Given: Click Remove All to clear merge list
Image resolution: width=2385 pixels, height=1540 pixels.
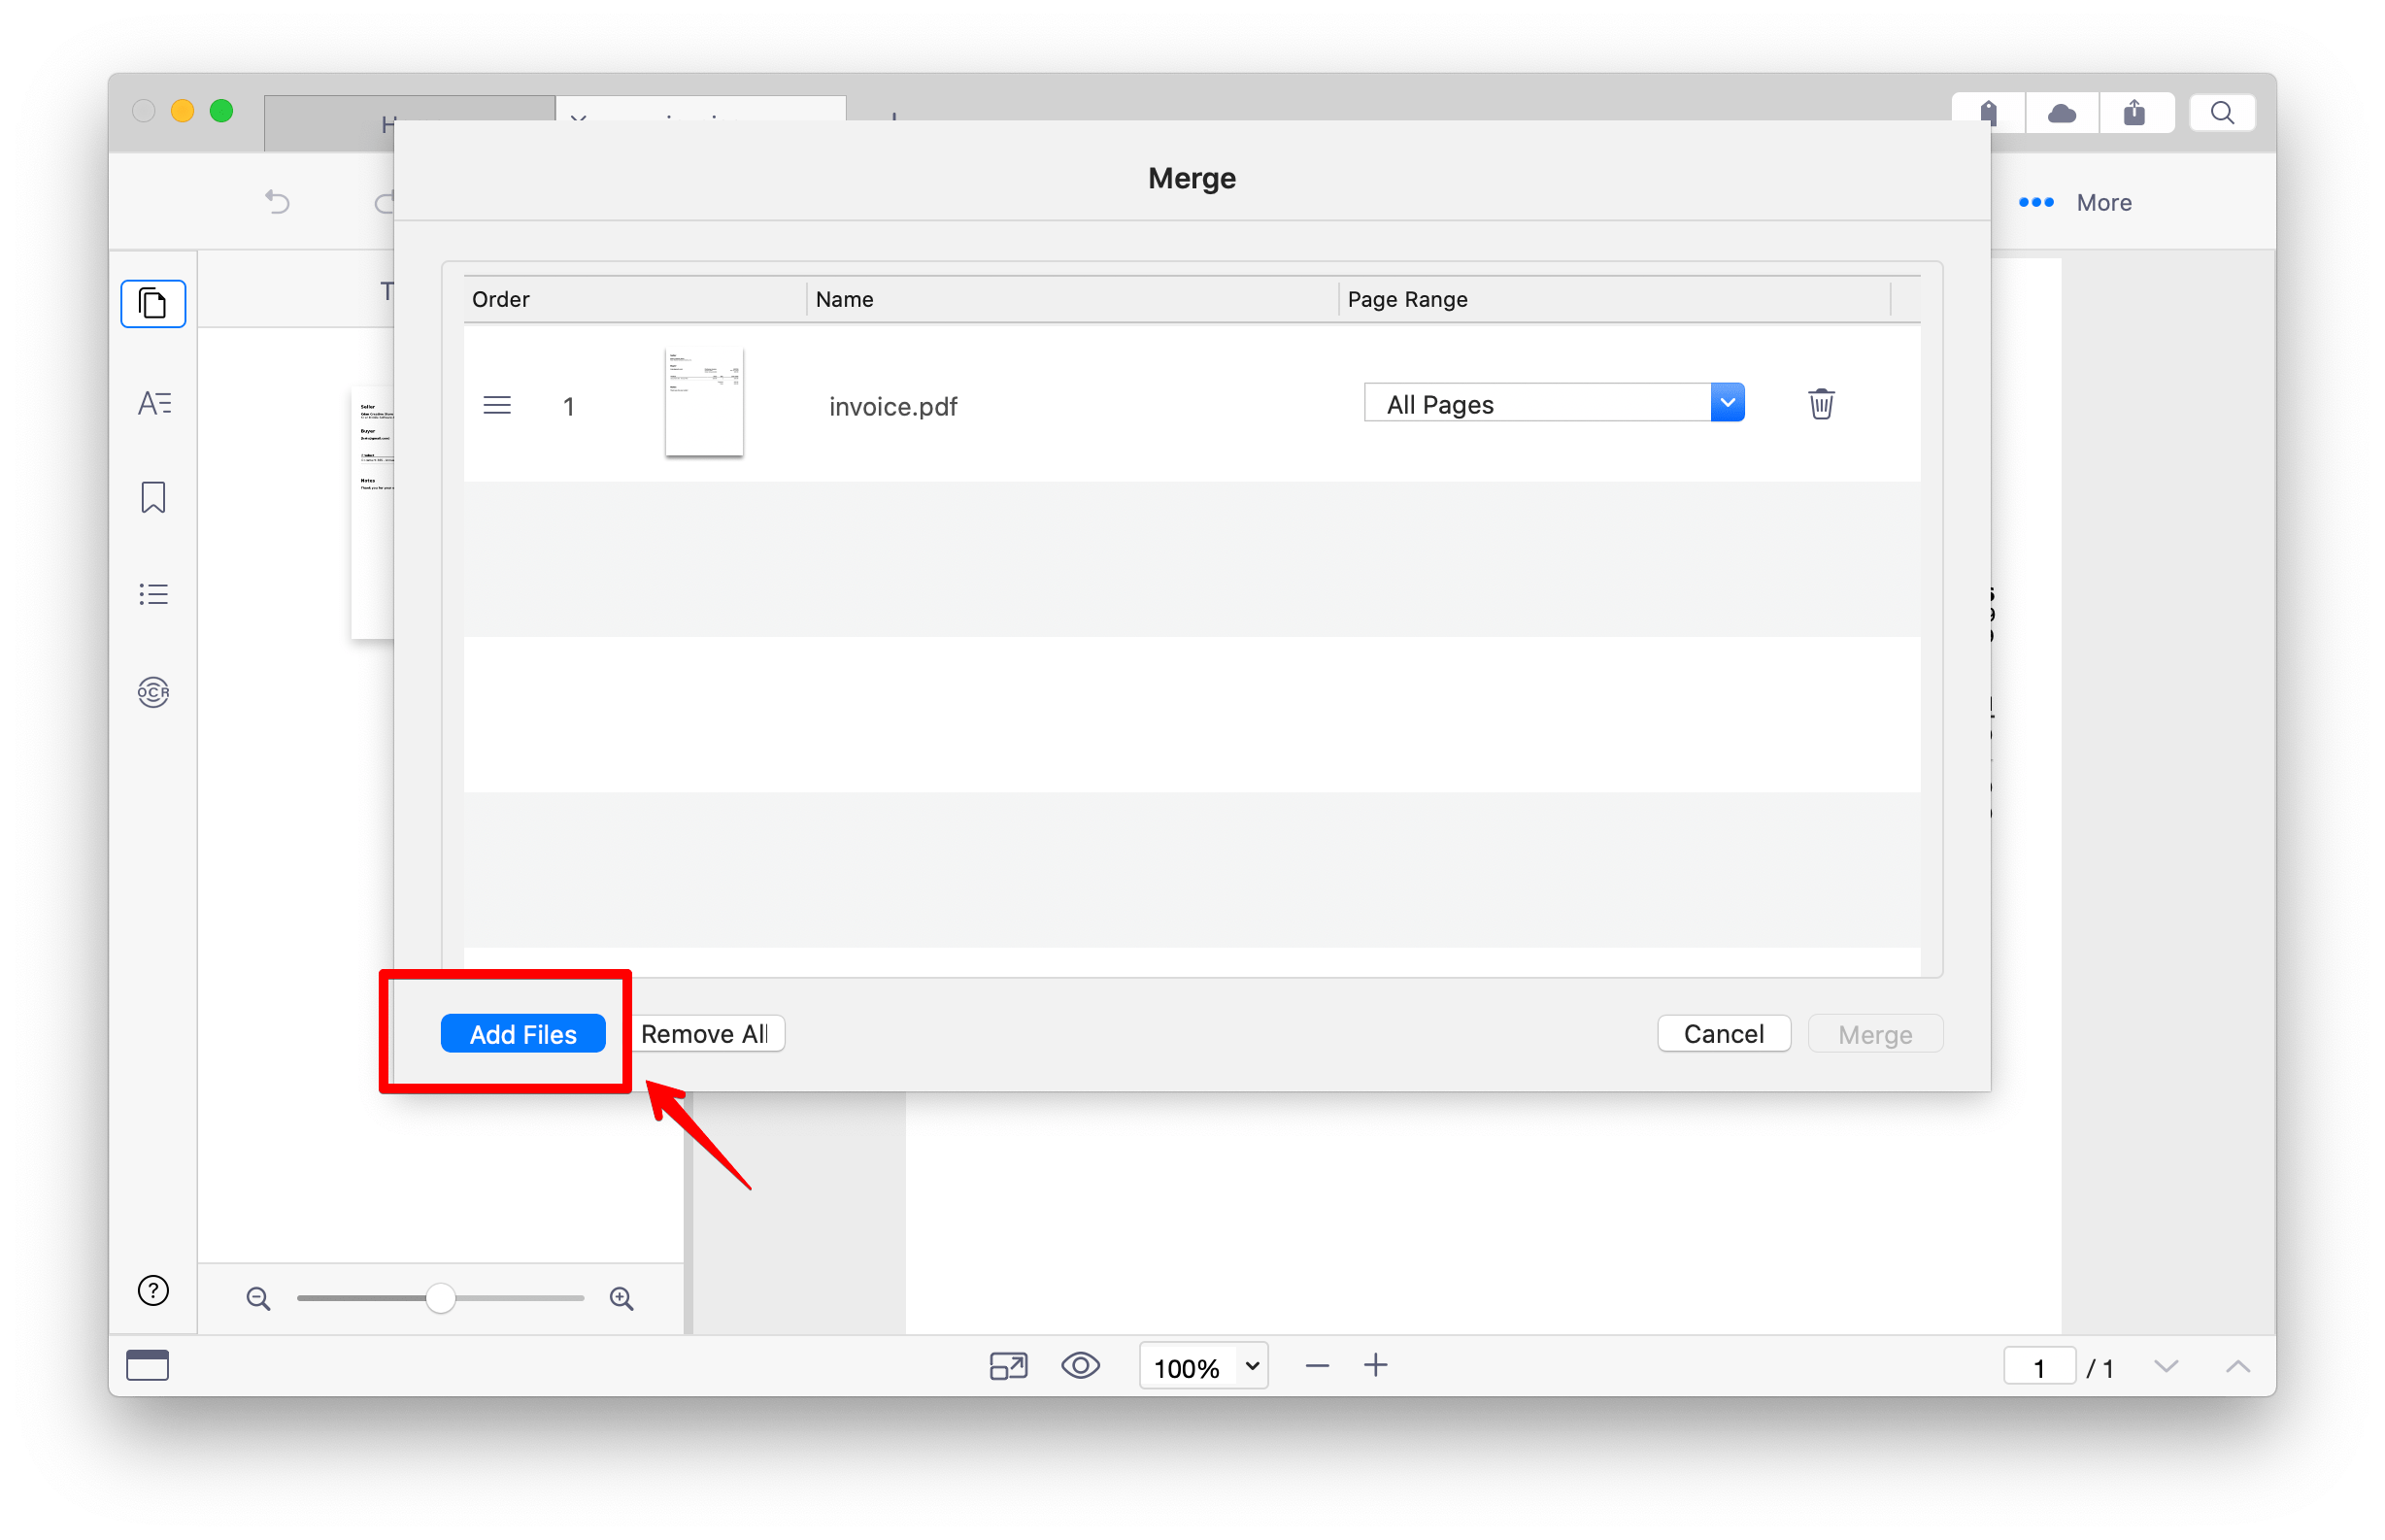Looking at the screenshot, I should [705, 1033].
